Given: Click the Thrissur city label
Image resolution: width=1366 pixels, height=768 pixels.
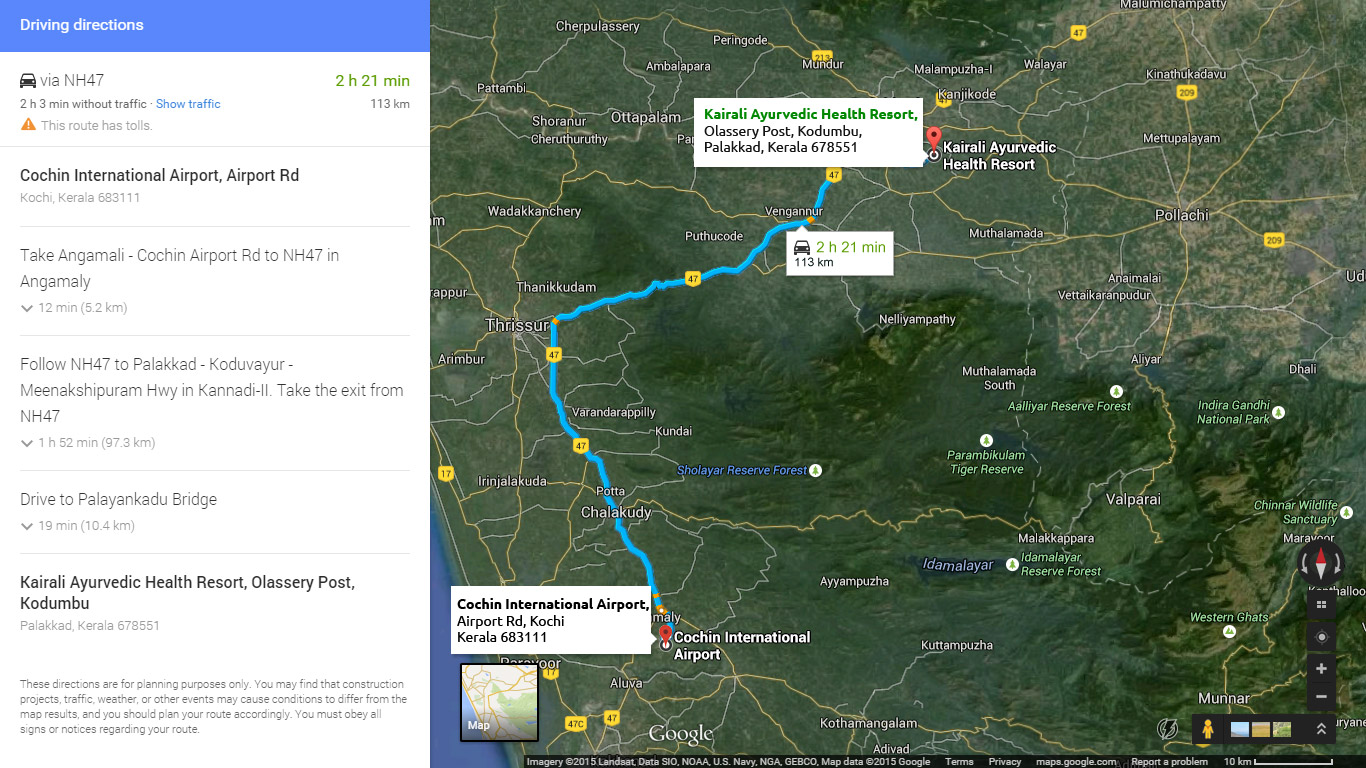Looking at the screenshot, I should click(516, 325).
